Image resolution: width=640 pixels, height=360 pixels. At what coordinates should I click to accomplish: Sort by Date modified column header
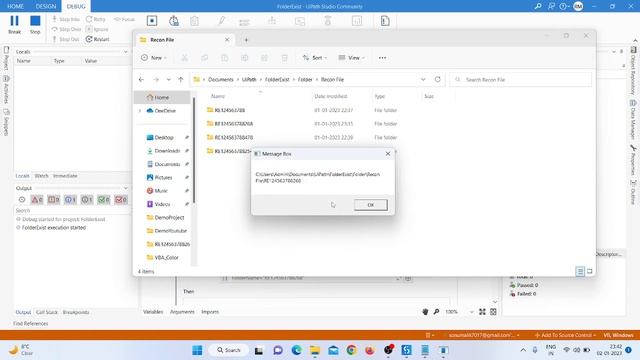click(x=331, y=96)
